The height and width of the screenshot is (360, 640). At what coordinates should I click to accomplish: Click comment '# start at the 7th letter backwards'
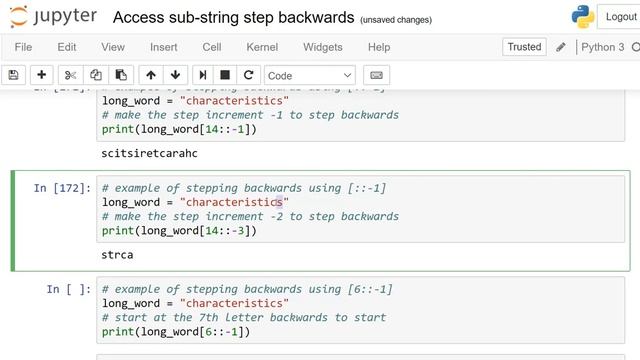pyautogui.click(x=215, y=318)
